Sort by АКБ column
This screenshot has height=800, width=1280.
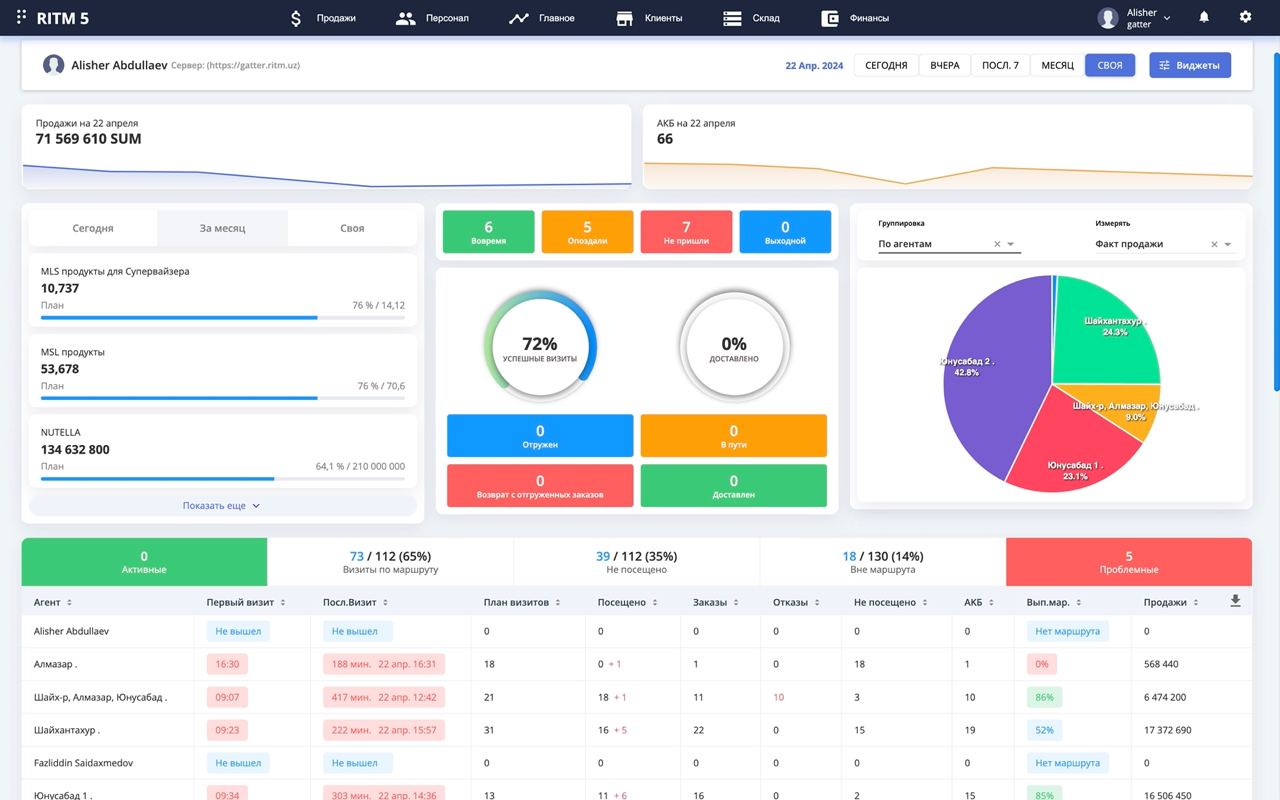[x=992, y=603]
